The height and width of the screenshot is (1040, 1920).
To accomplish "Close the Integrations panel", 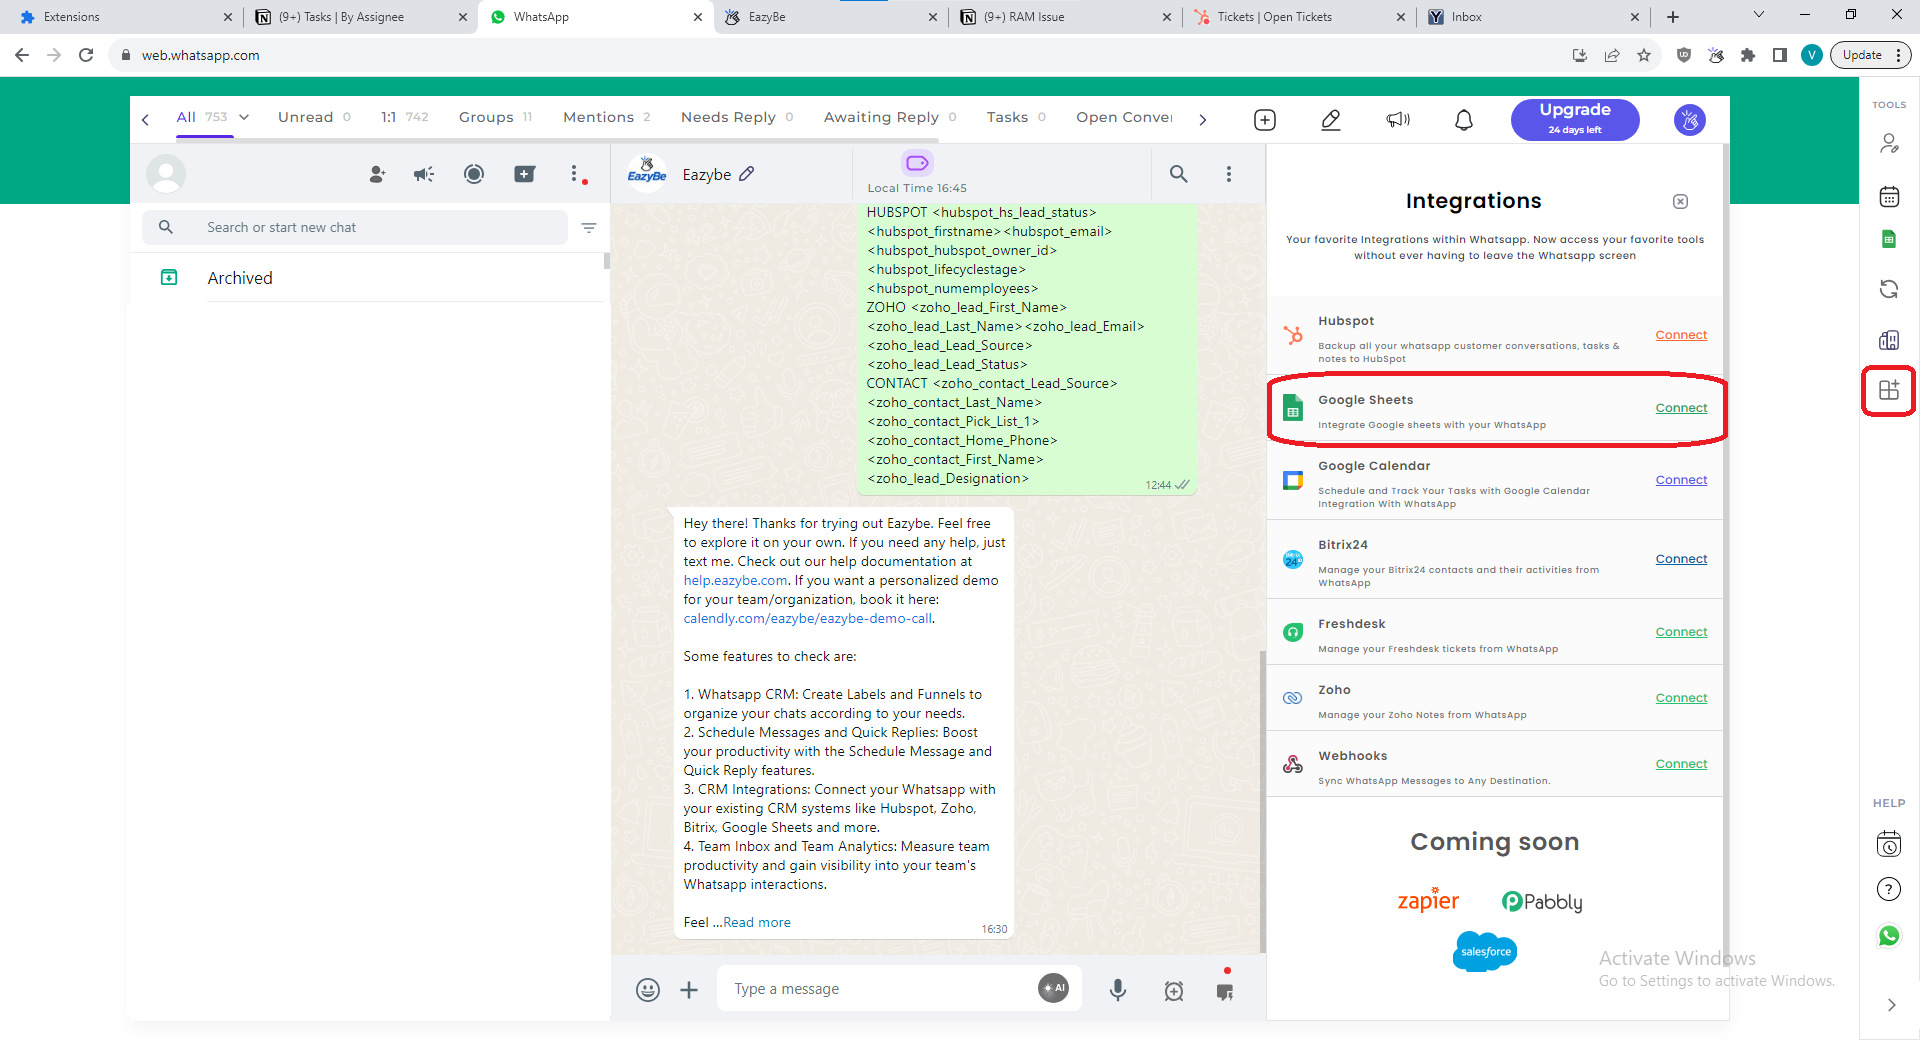I will point(1680,201).
